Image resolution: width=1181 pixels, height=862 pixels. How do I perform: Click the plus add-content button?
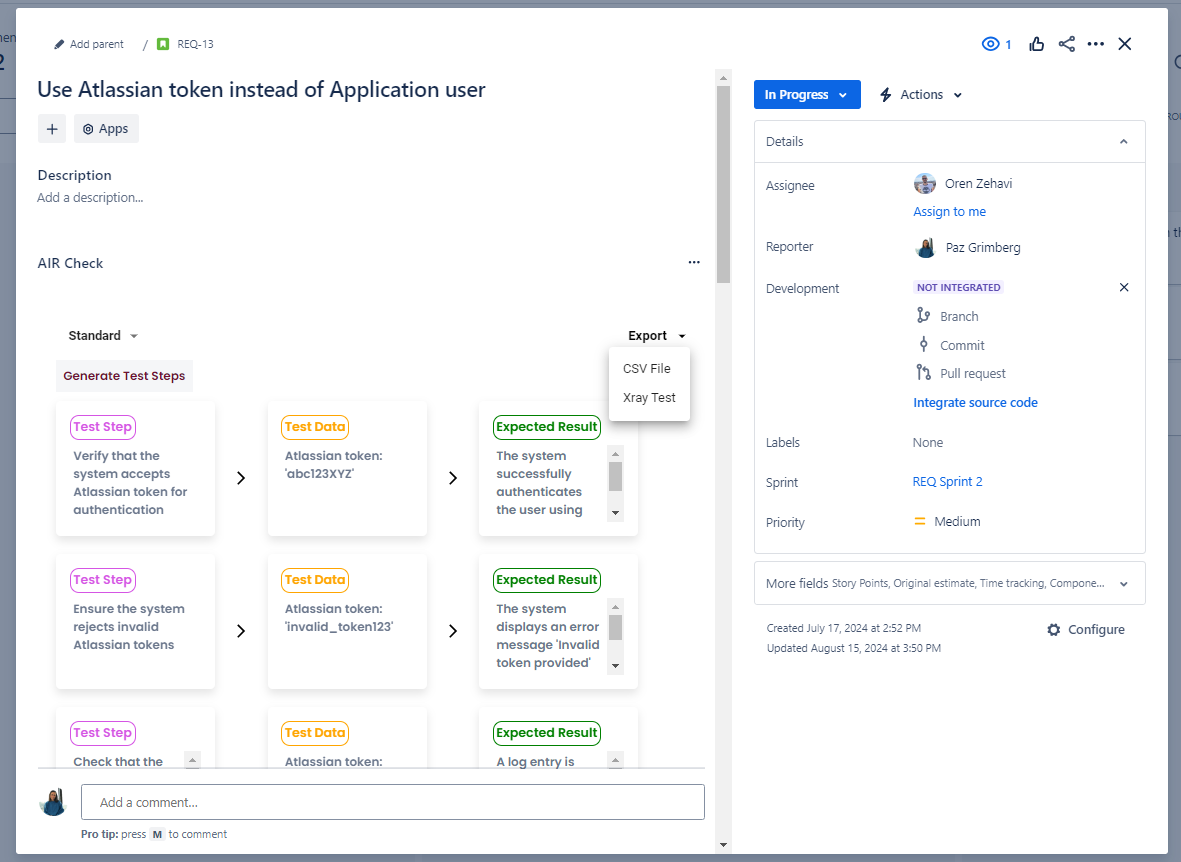click(52, 129)
